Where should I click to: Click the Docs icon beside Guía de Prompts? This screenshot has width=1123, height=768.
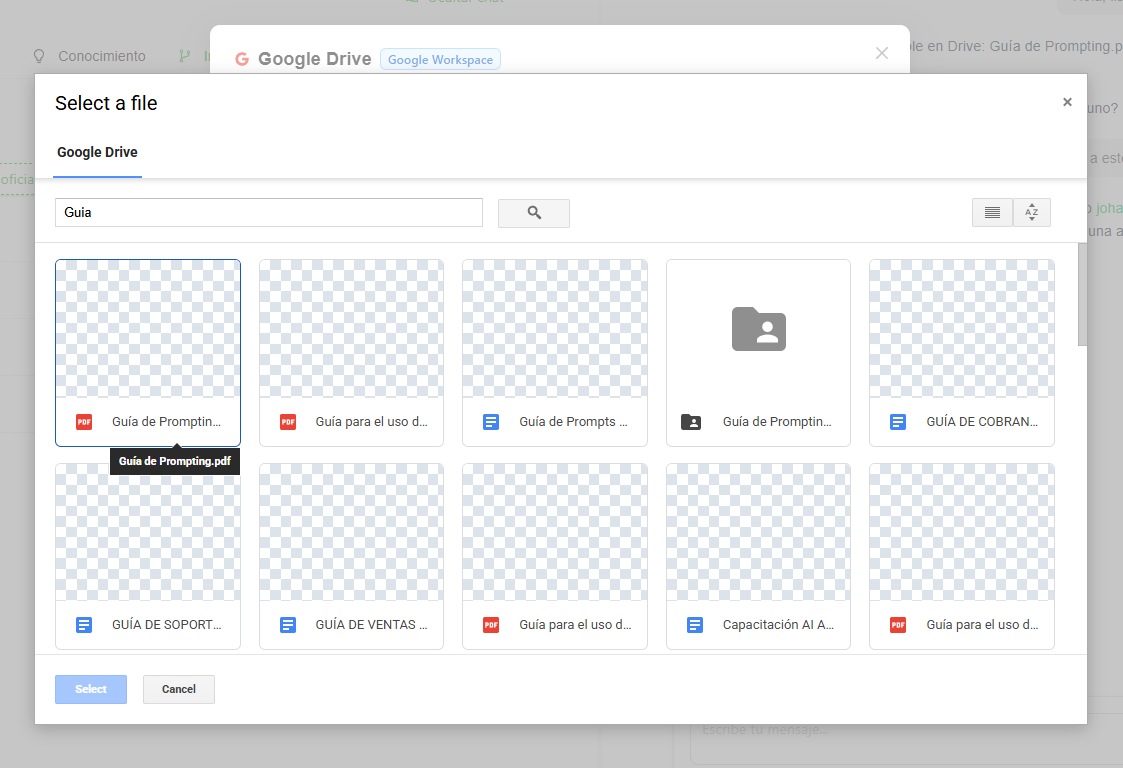pos(491,422)
